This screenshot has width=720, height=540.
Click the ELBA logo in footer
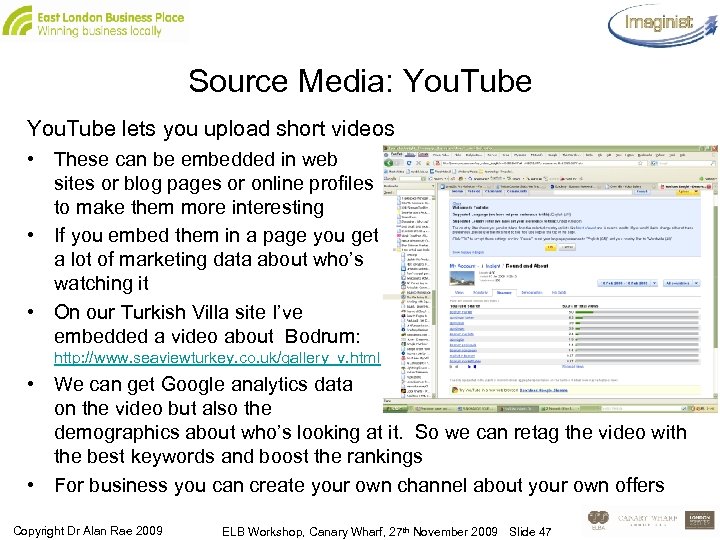598,520
